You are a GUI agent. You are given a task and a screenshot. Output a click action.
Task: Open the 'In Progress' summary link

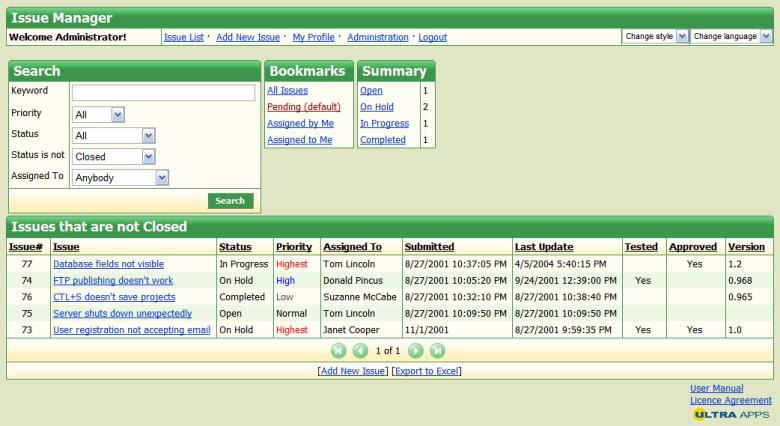384,123
